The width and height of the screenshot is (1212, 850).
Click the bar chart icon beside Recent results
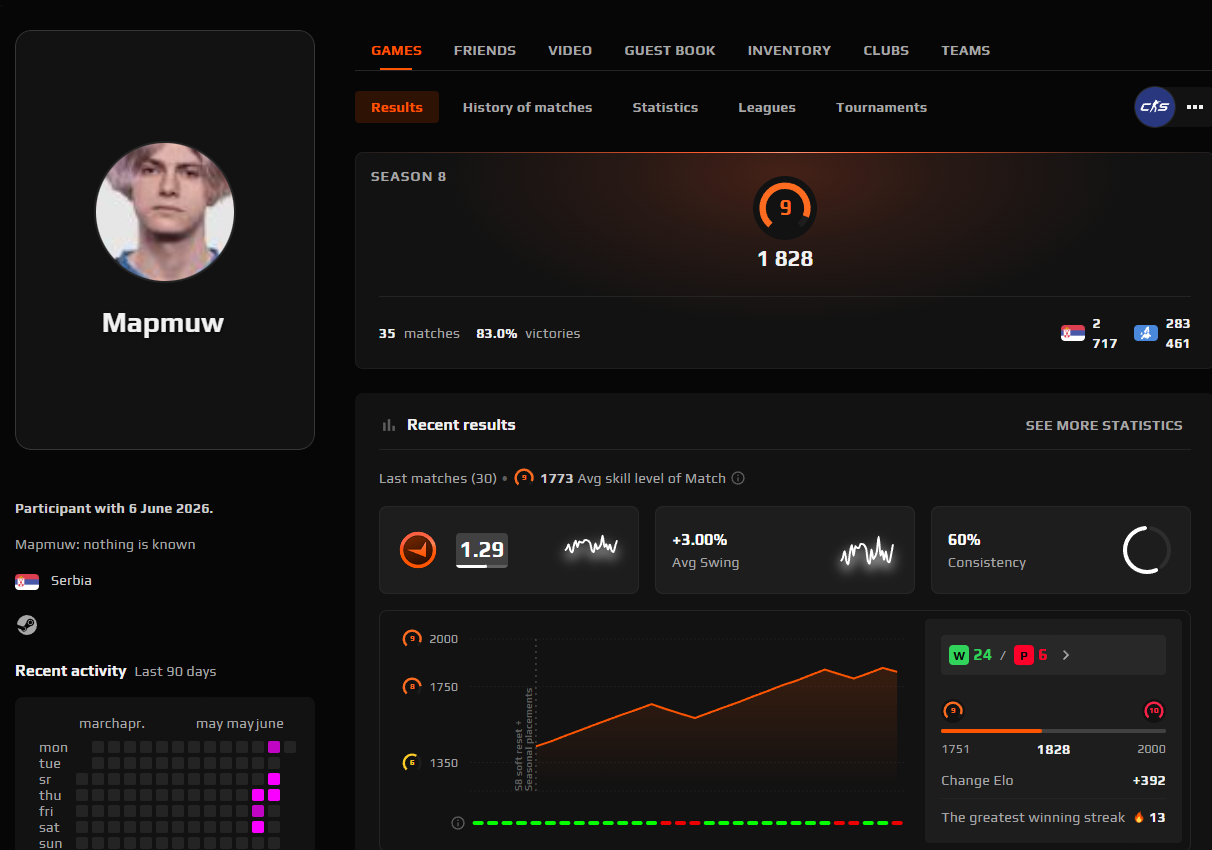click(388, 425)
